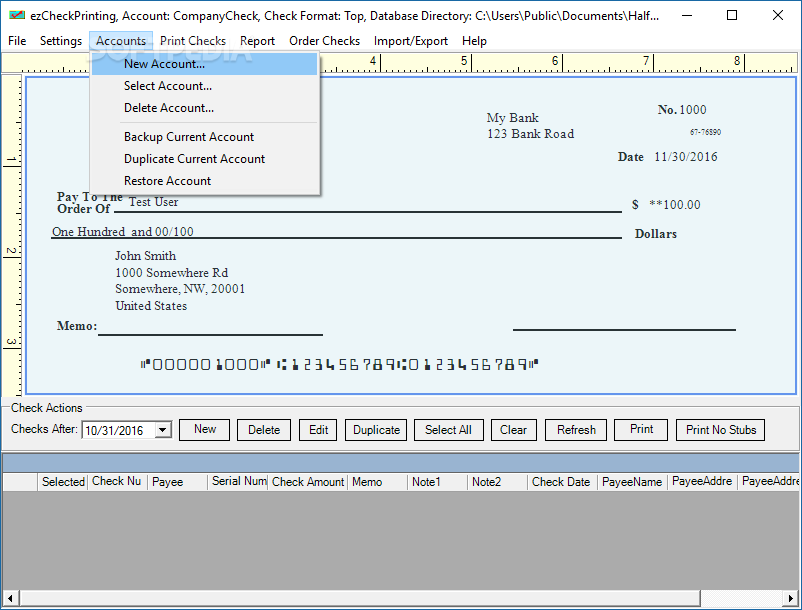This screenshot has width=802, height=610.
Task: Click the scroll left arrow of the grid
Action: pyautogui.click(x=10, y=597)
